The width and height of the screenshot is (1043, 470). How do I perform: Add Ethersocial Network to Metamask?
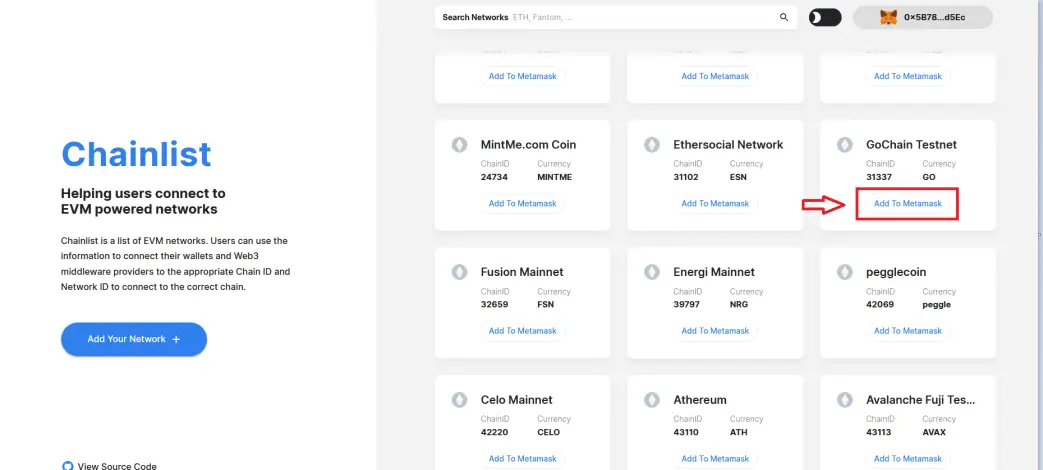click(715, 203)
